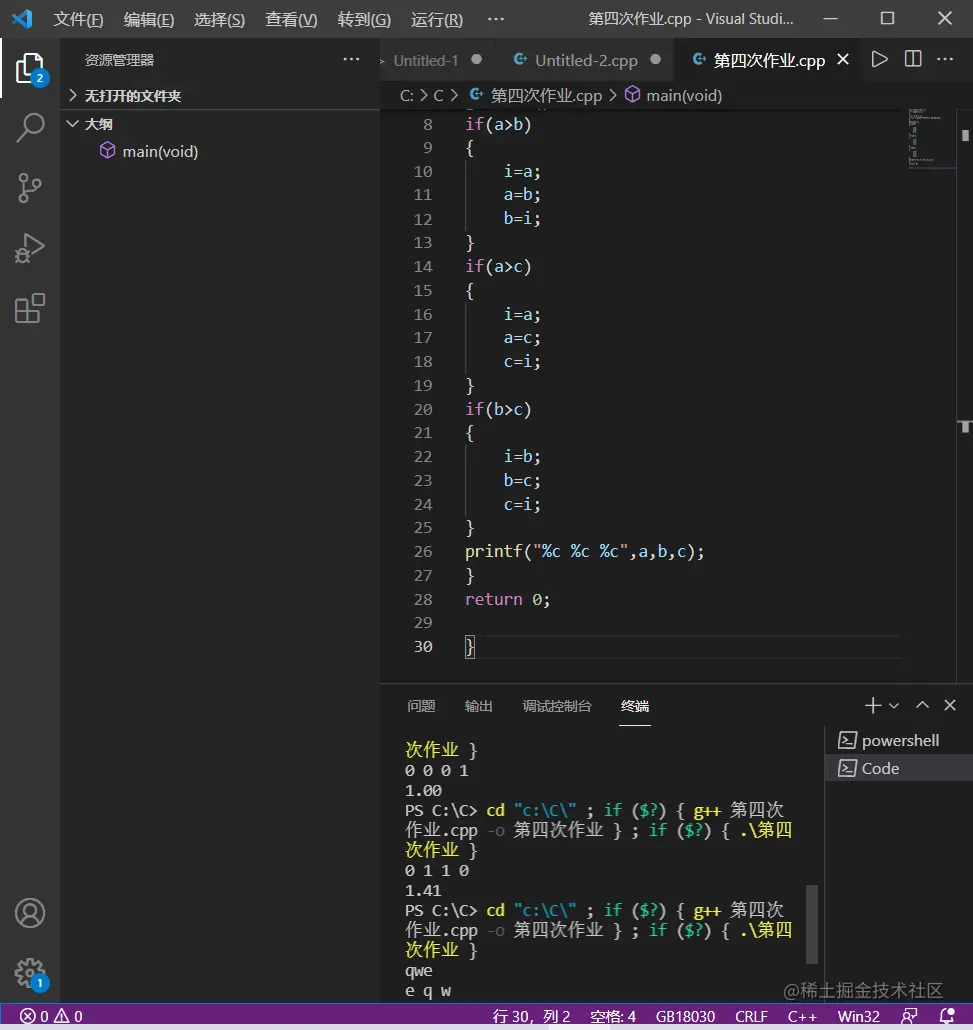
Task: Open the Explorer view in activity bar
Action: pyautogui.click(x=30, y=69)
